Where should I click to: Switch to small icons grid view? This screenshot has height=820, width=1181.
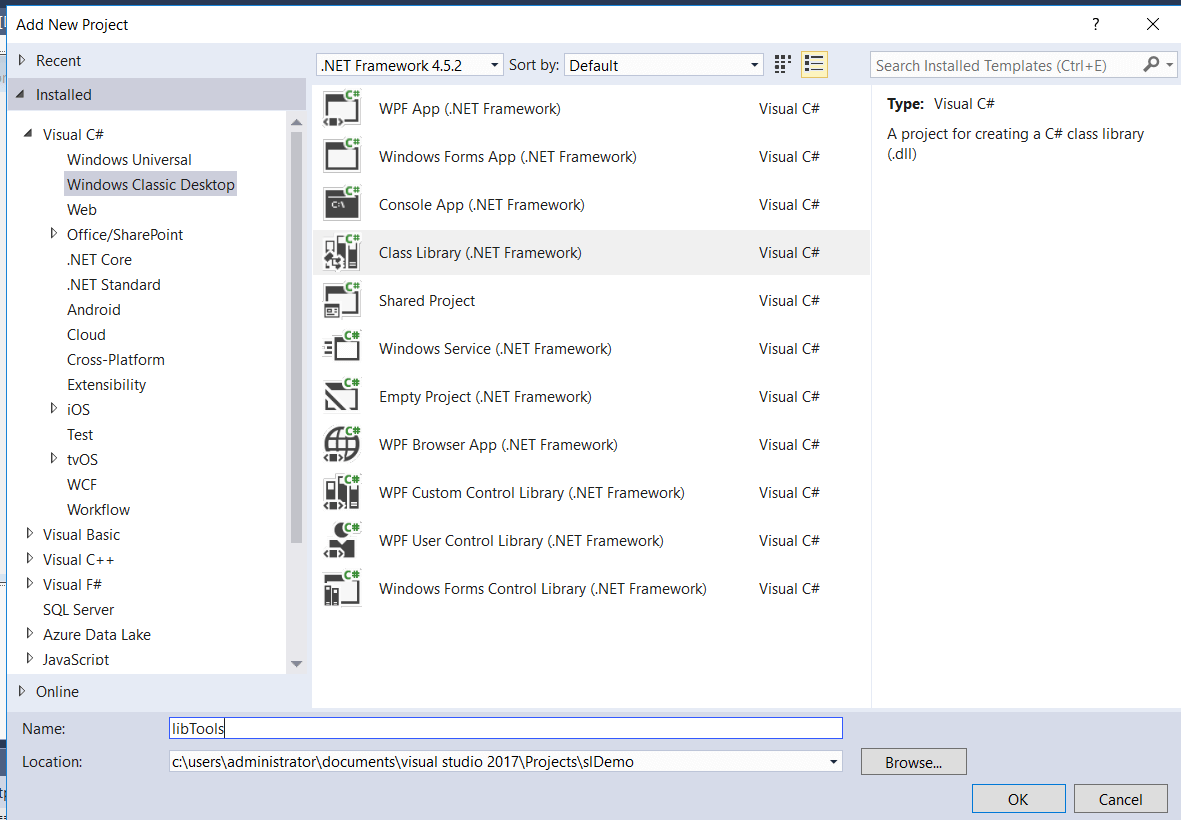coord(783,65)
